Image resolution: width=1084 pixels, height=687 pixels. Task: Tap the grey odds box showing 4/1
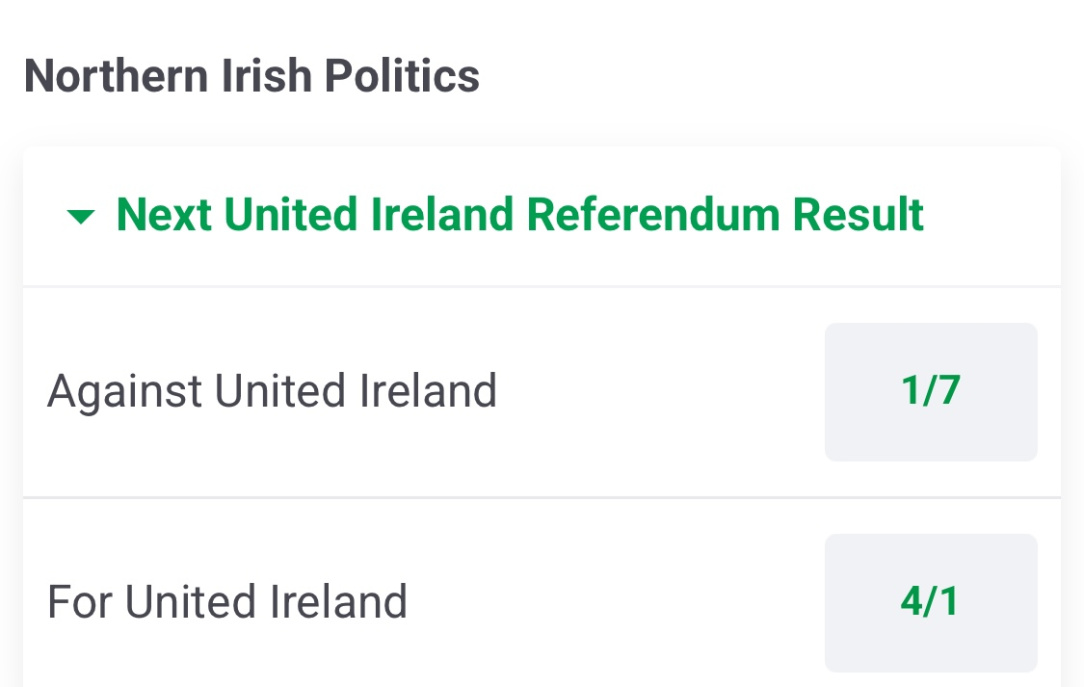point(930,602)
